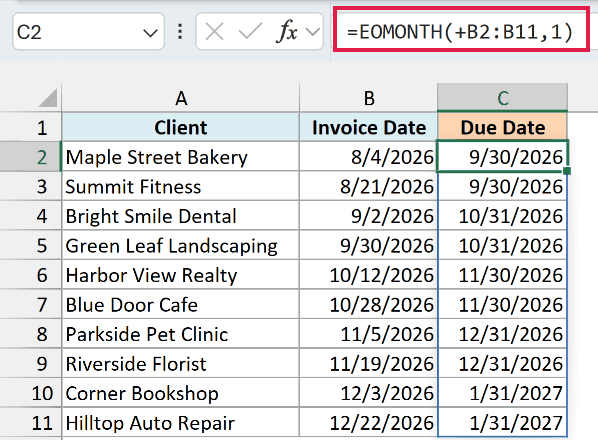Select the Blue Door Cafe cell
The image size is (598, 440).
pos(181,304)
